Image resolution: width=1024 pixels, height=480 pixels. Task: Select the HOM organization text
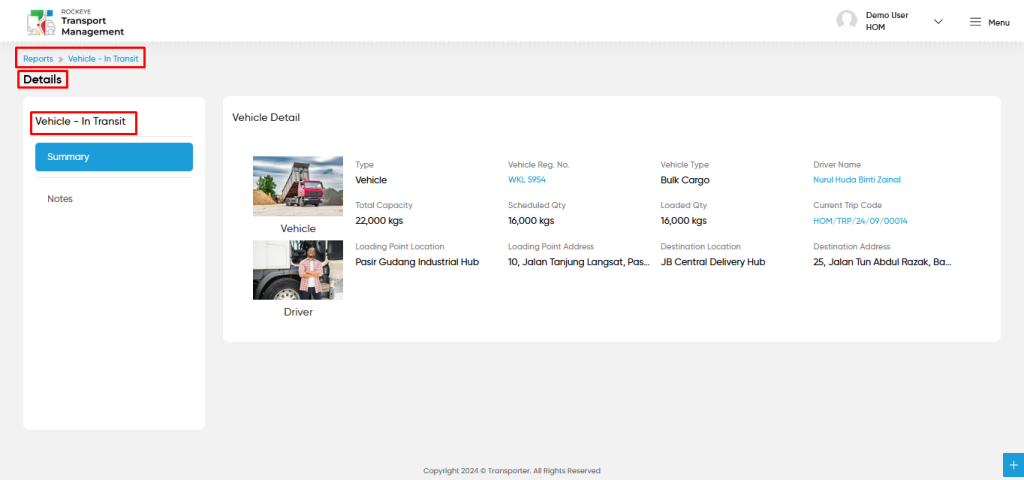coord(875,27)
